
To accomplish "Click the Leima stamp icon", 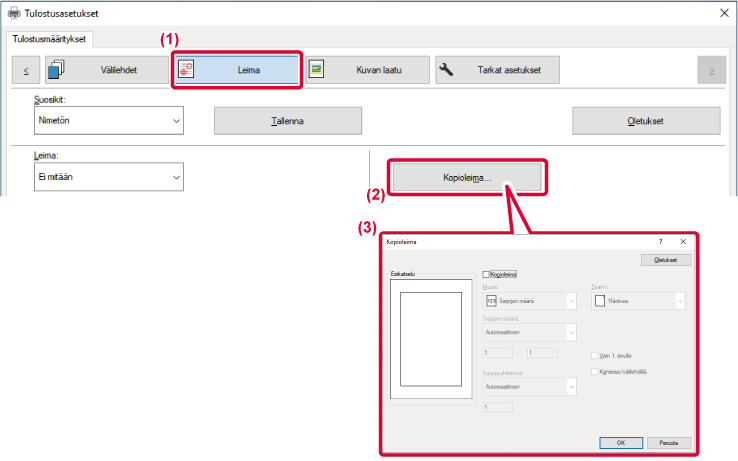I will 186,70.
